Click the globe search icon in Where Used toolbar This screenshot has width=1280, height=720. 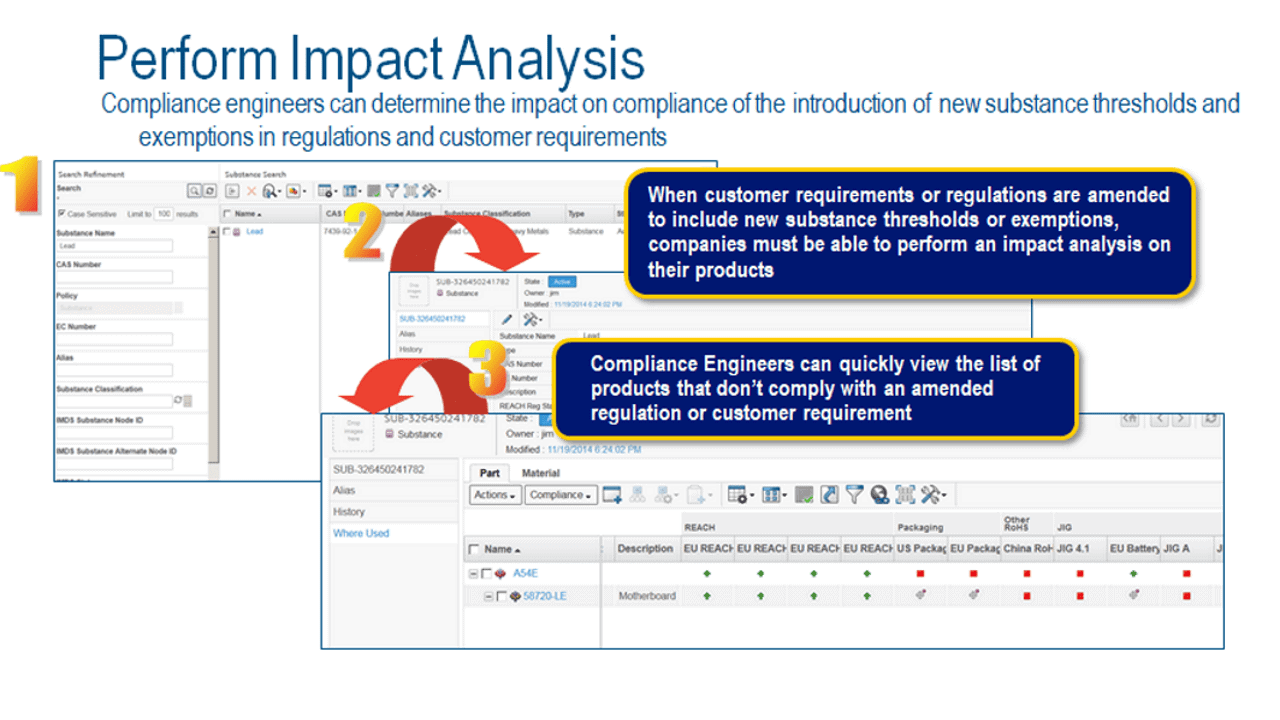click(x=880, y=495)
